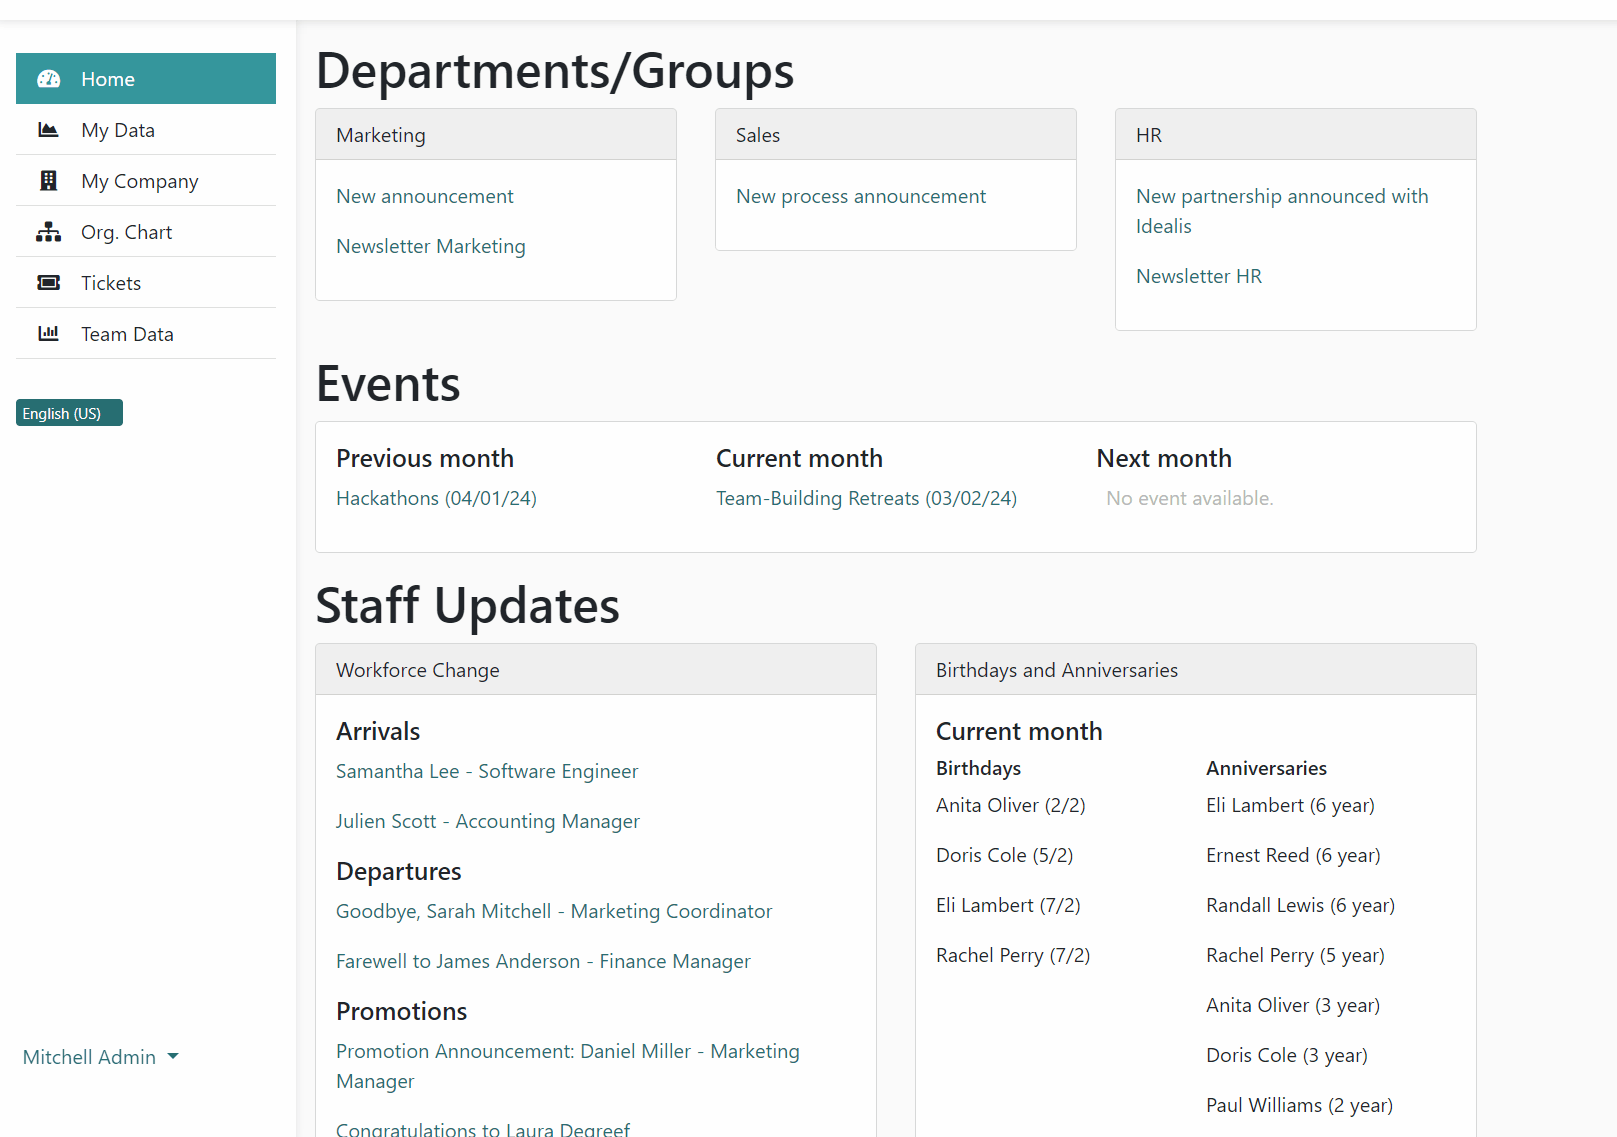Open New partnership announced with Idealis

[1281, 211]
